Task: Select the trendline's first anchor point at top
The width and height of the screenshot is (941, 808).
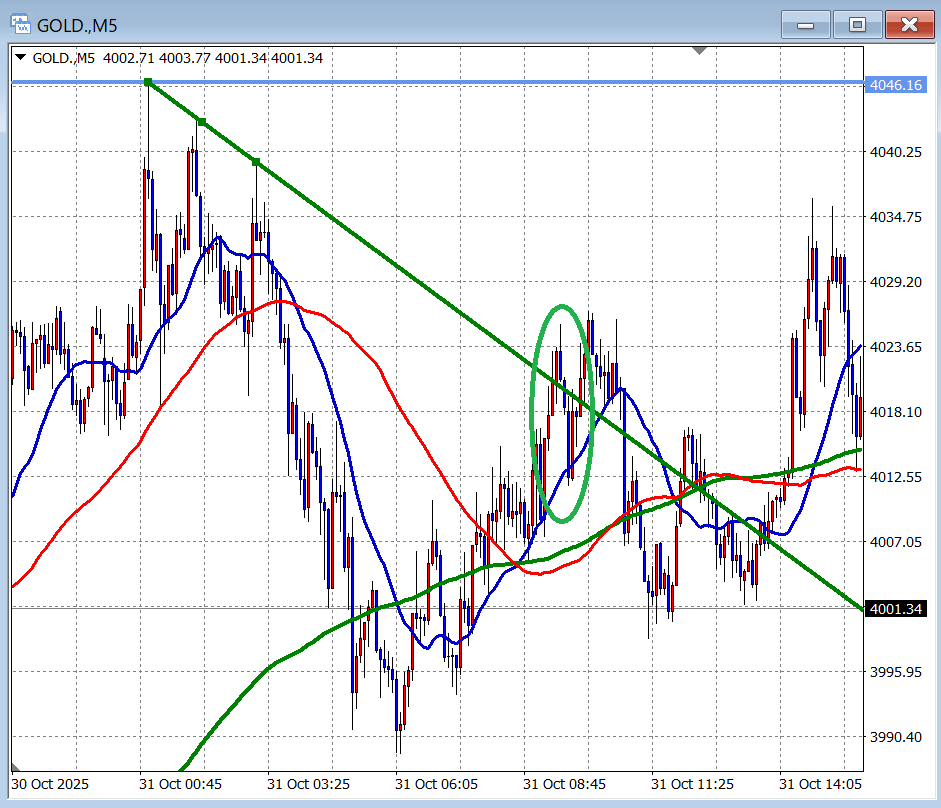Action: click(147, 82)
